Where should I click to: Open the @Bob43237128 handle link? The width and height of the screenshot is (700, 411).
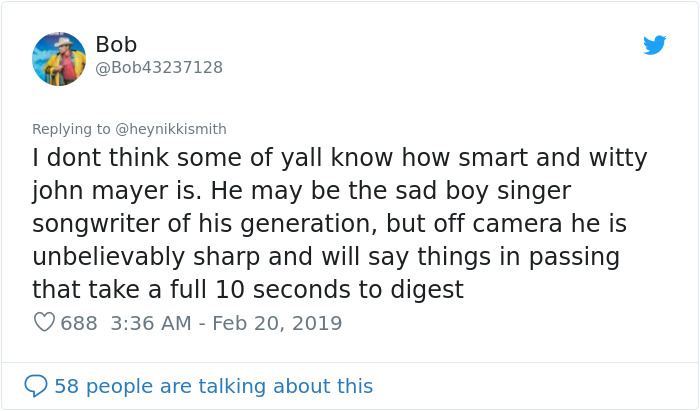(159, 68)
